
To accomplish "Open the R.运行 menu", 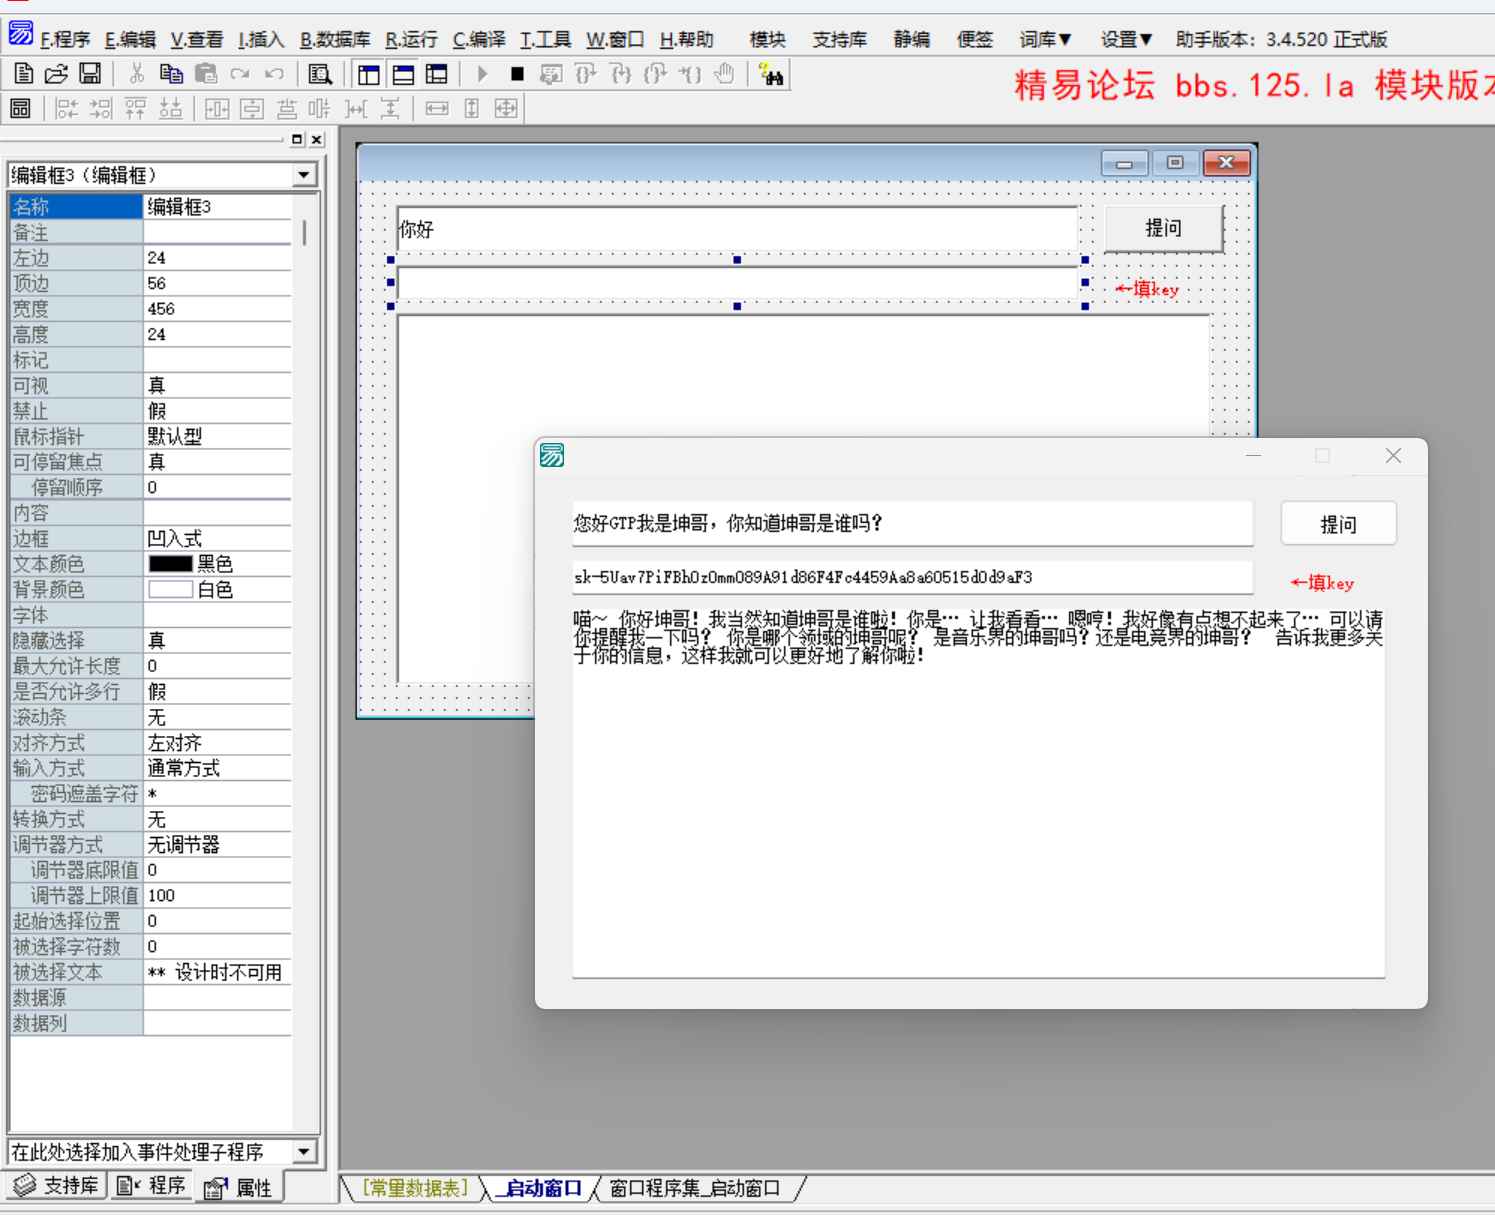I will [x=411, y=40].
